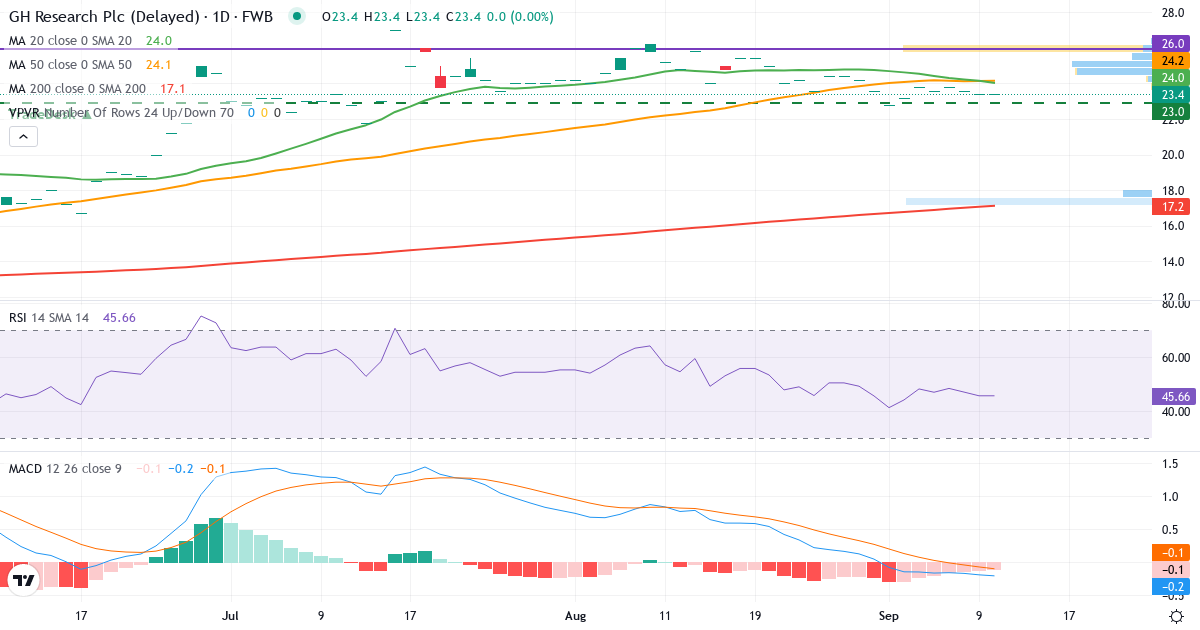
Task: Click the 23.4 current price label
Action: (x=1171, y=95)
